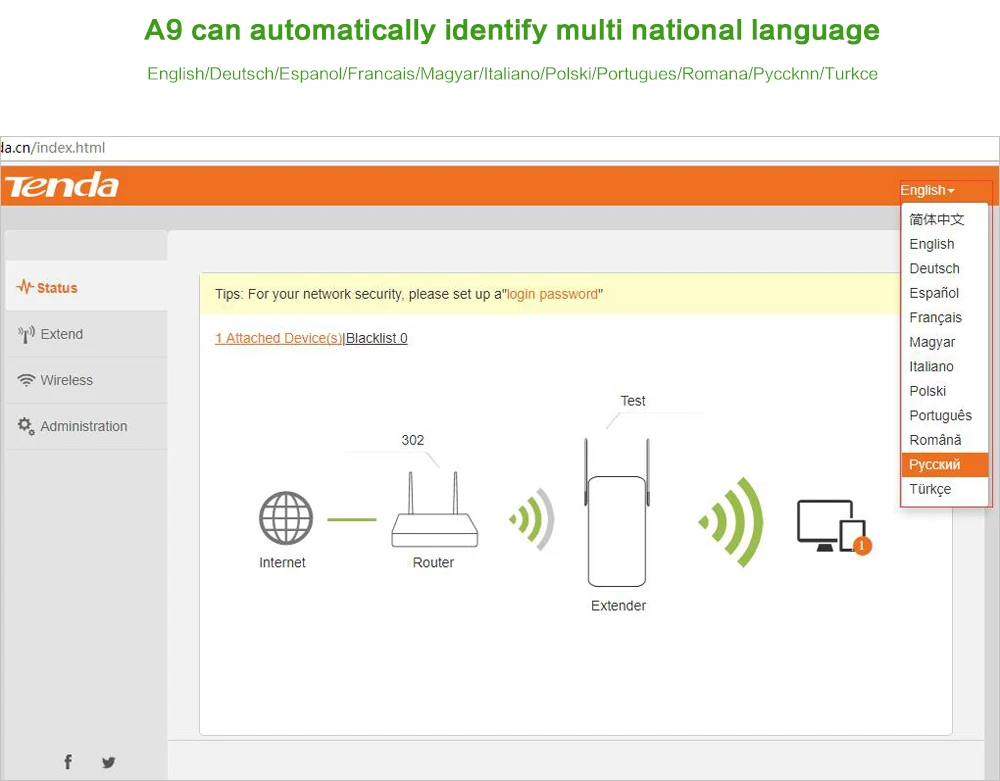Select Türkçe language option
The image size is (1000, 781).
click(945, 489)
